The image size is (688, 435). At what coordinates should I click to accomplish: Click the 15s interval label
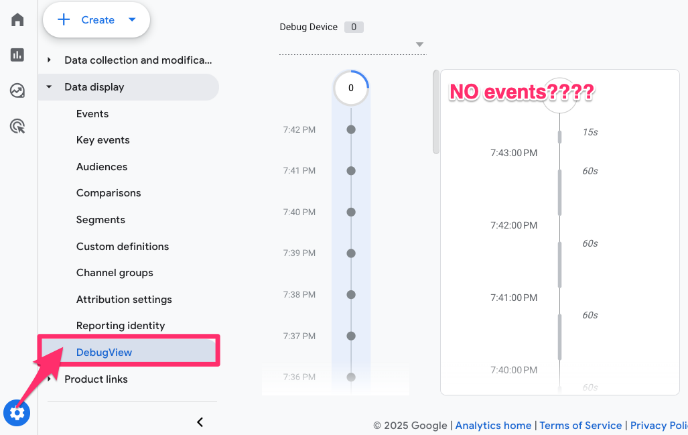click(590, 132)
